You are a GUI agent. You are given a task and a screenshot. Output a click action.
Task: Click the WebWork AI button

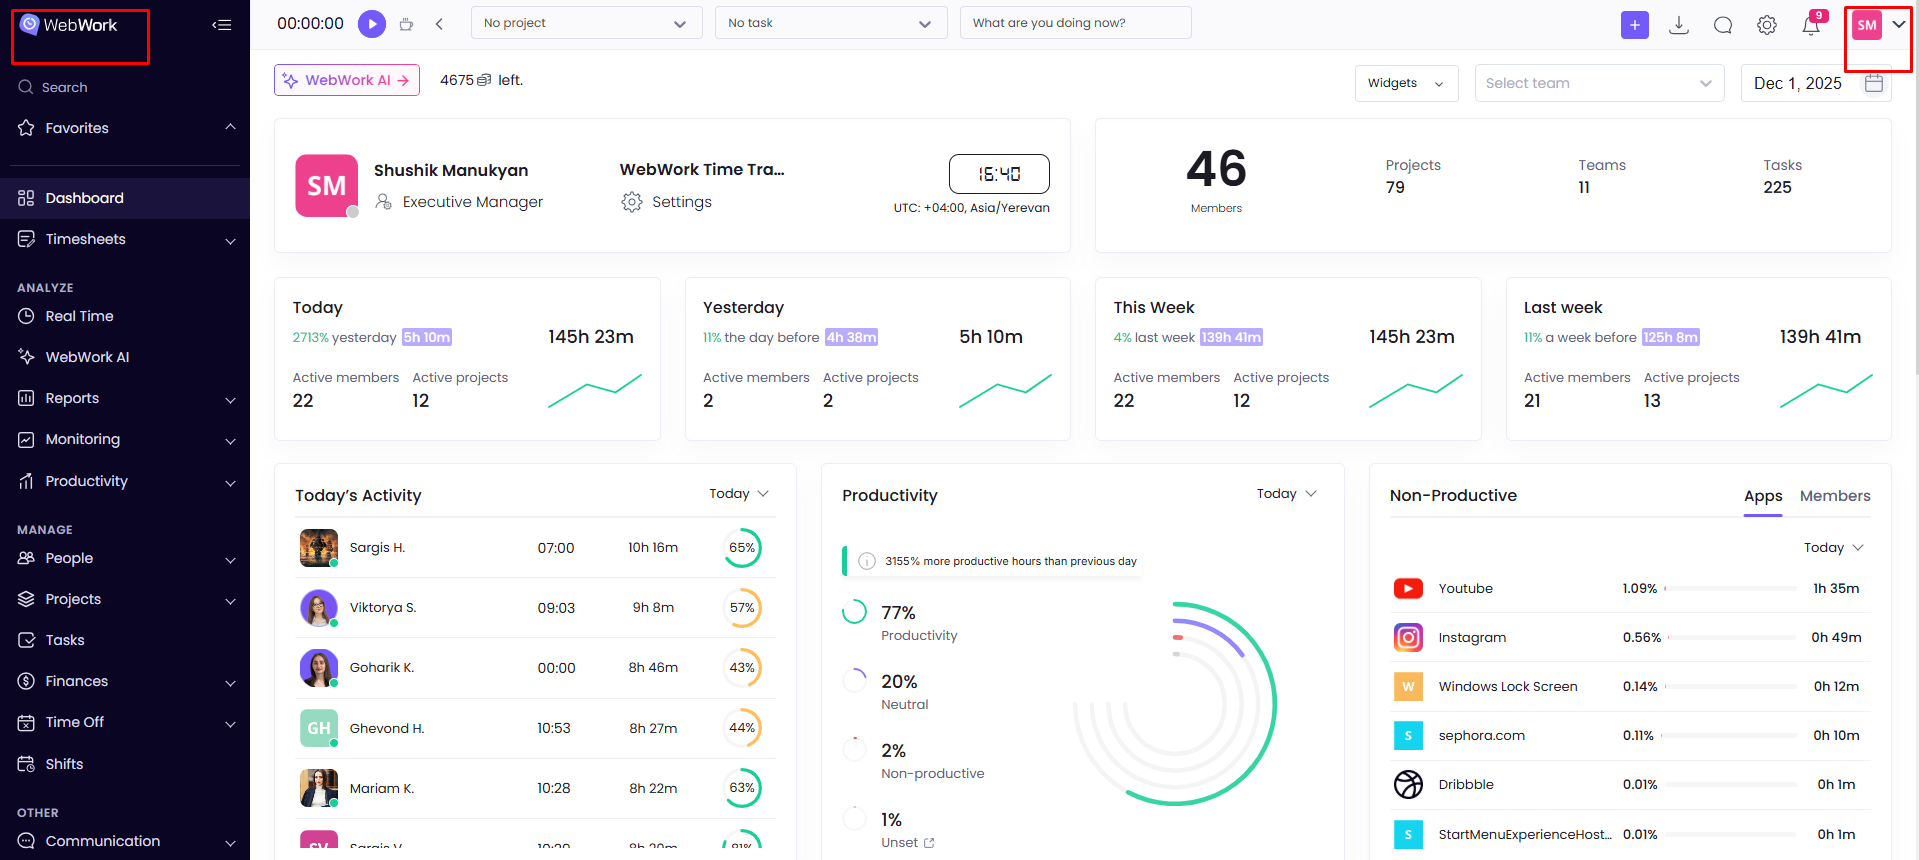[346, 80]
